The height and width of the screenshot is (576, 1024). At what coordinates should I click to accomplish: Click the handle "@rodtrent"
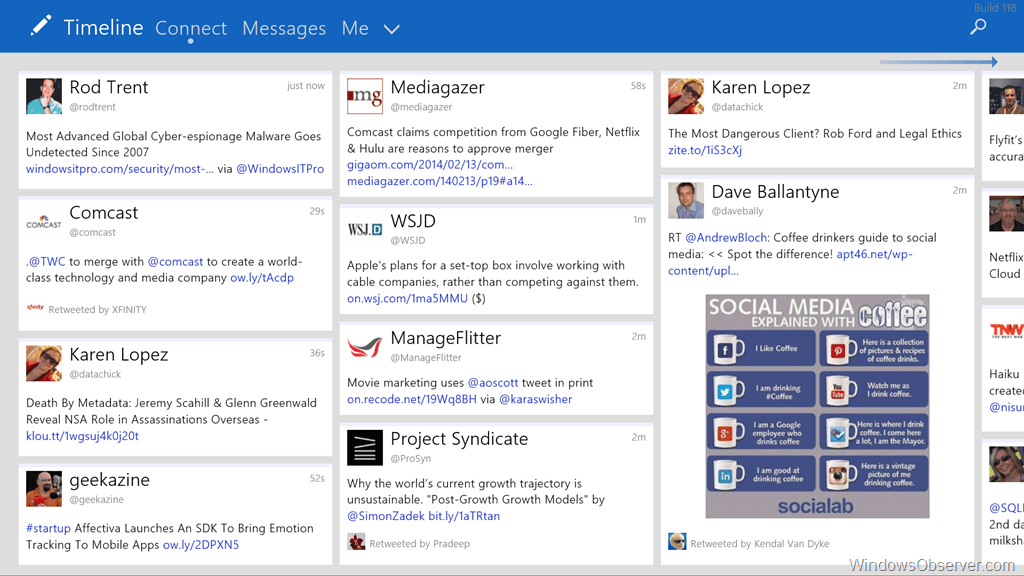point(92,107)
